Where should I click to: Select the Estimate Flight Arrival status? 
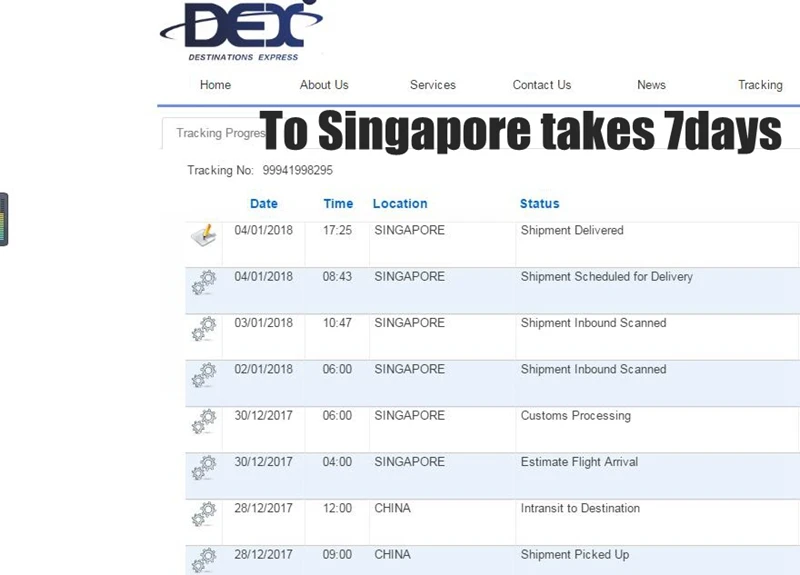(x=579, y=462)
